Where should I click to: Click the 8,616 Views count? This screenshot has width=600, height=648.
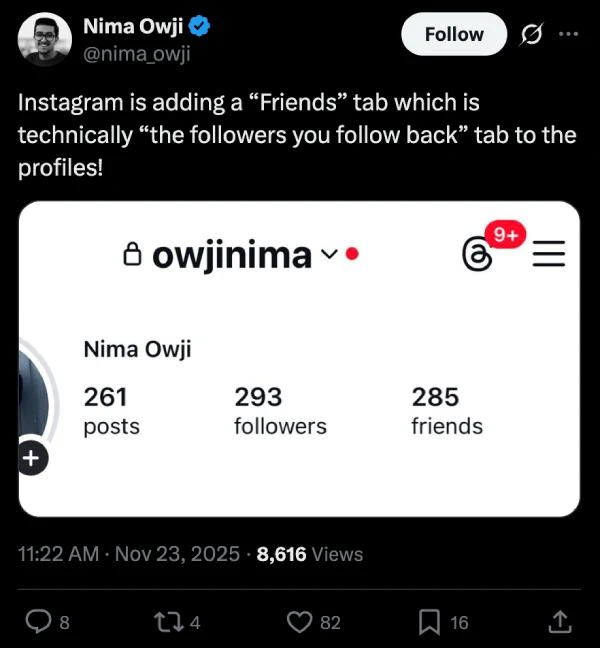point(310,554)
